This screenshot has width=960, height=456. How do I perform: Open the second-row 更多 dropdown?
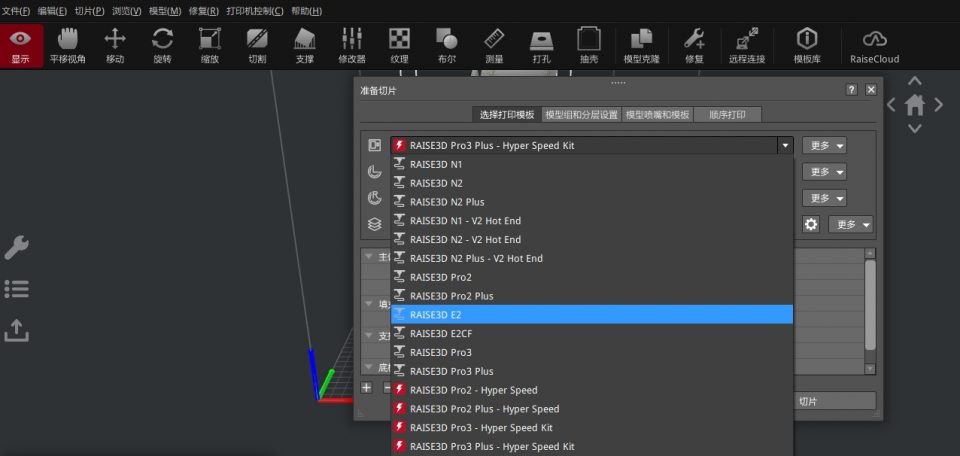(824, 172)
